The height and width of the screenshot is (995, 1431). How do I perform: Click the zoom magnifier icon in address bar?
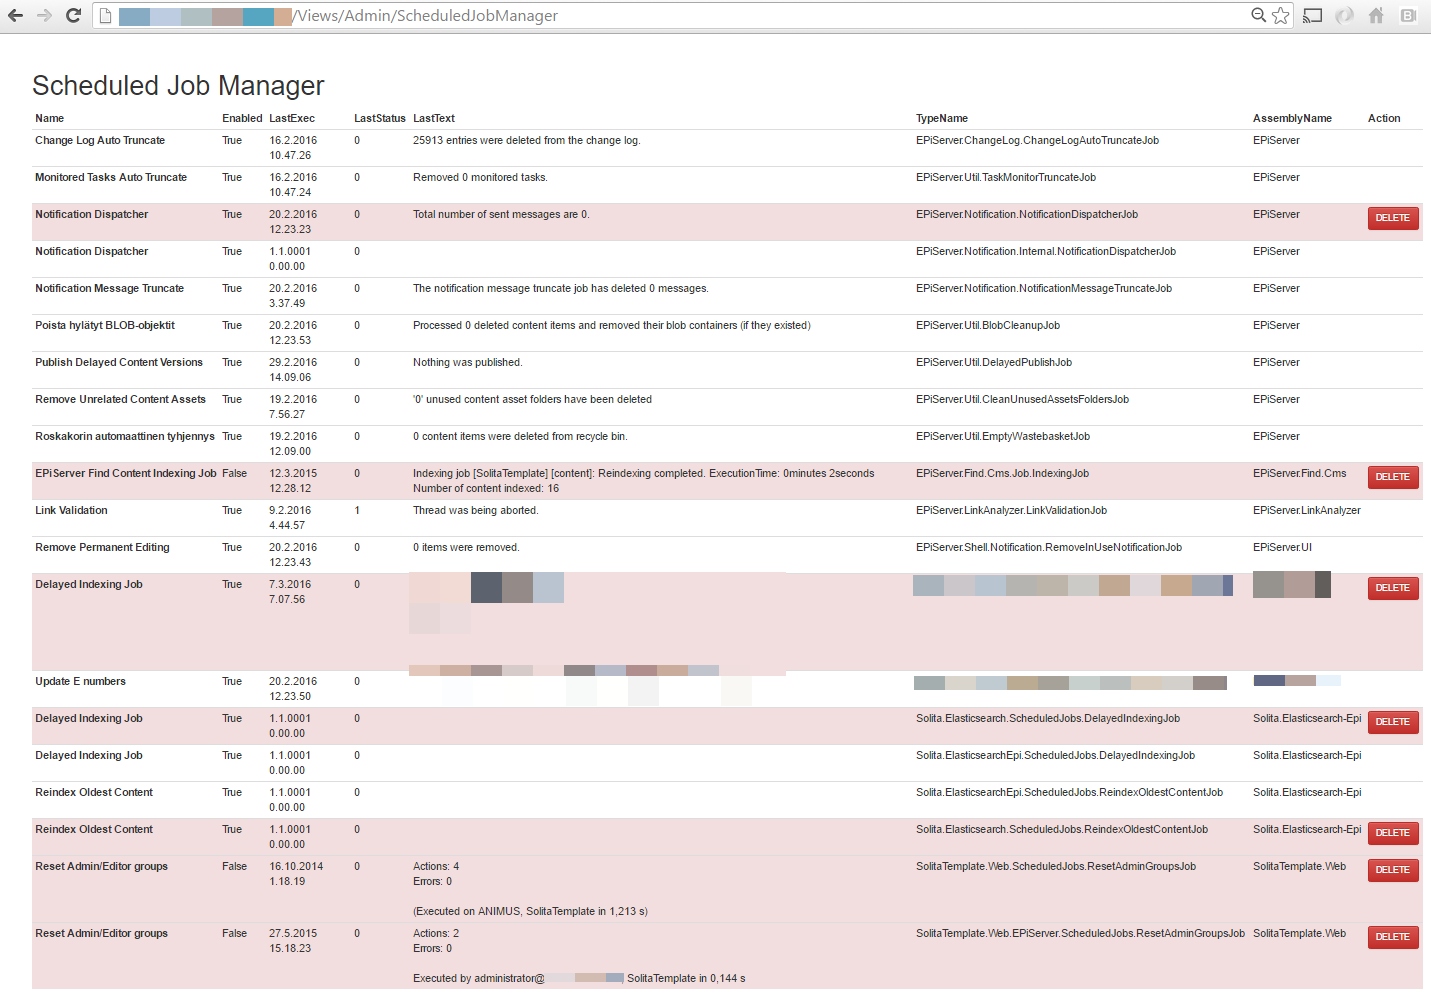1259,15
